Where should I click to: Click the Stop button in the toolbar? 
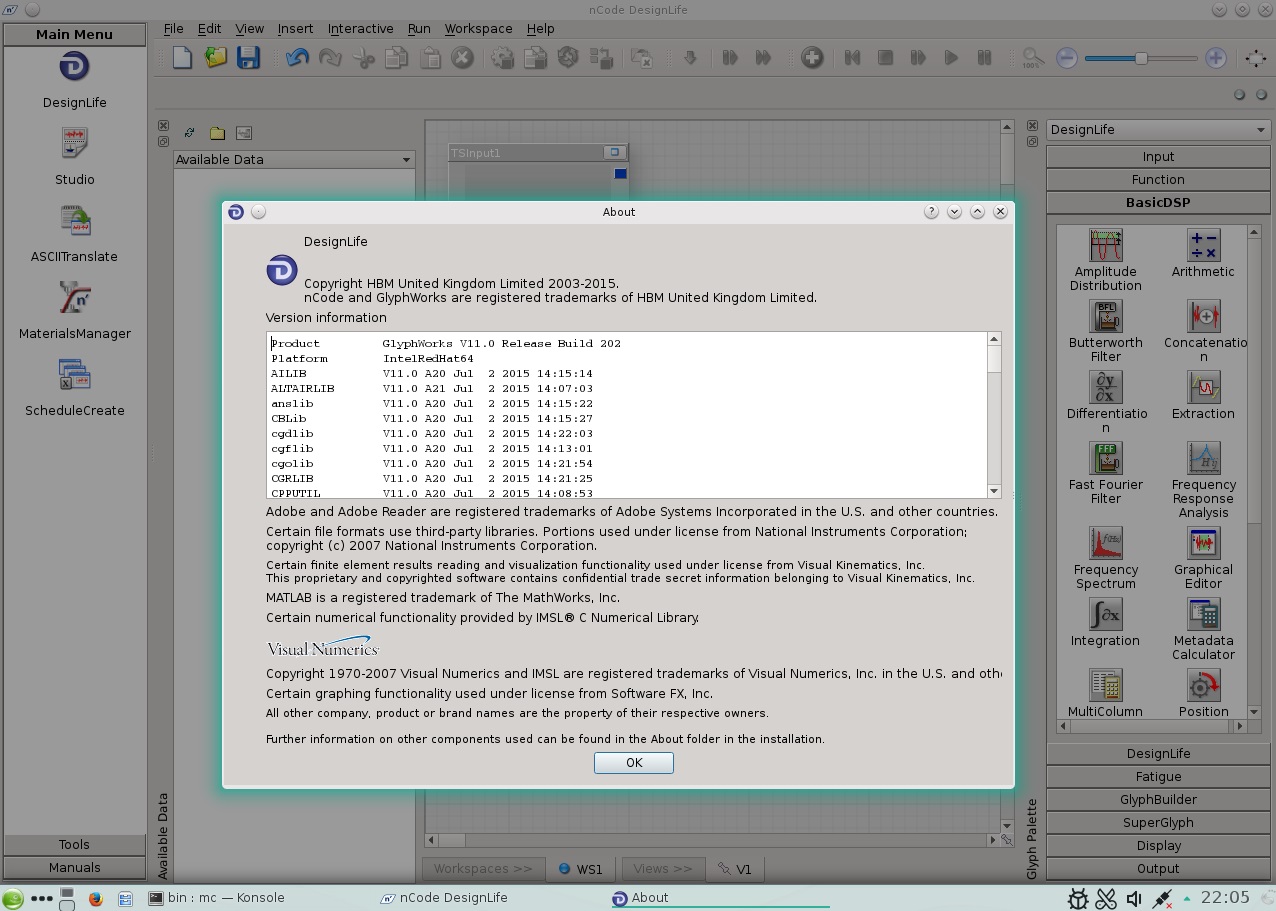coord(885,58)
